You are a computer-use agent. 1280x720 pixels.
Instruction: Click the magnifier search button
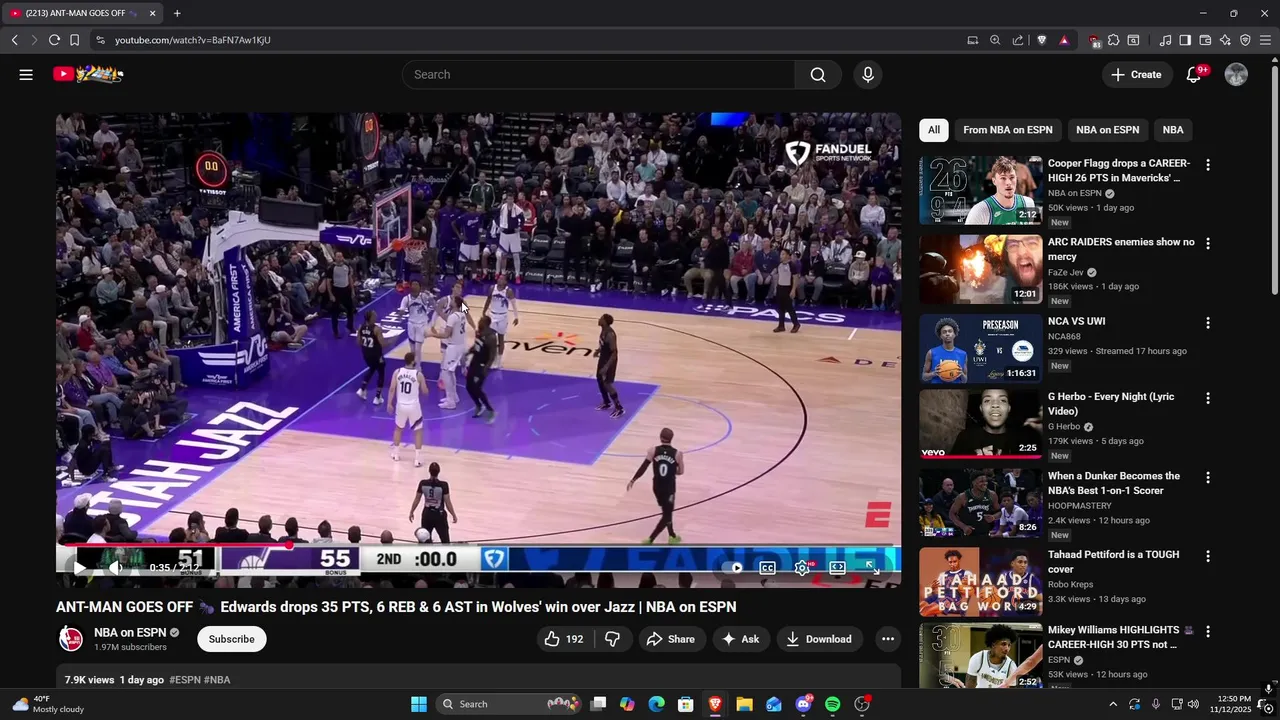(818, 74)
